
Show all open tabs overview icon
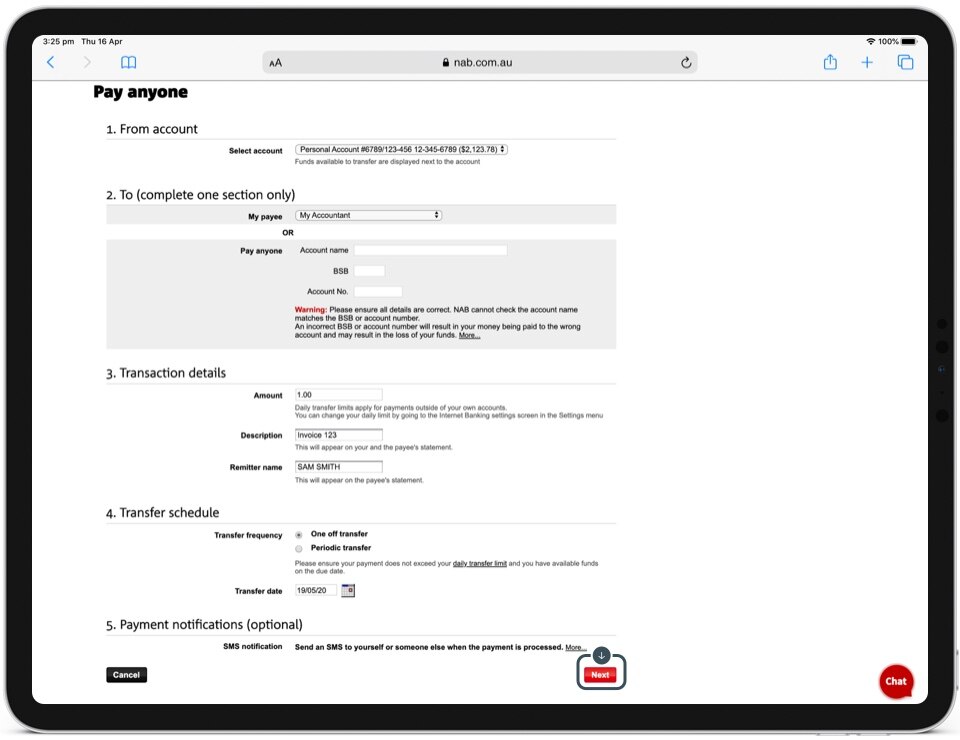coord(905,62)
